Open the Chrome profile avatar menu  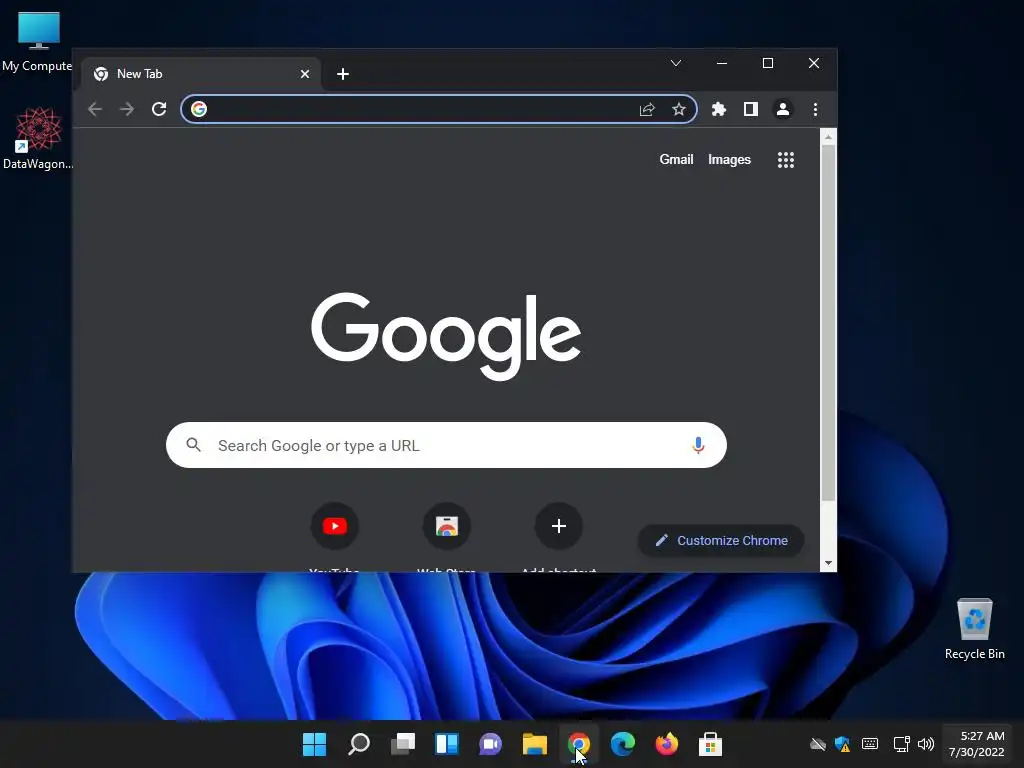[782, 109]
